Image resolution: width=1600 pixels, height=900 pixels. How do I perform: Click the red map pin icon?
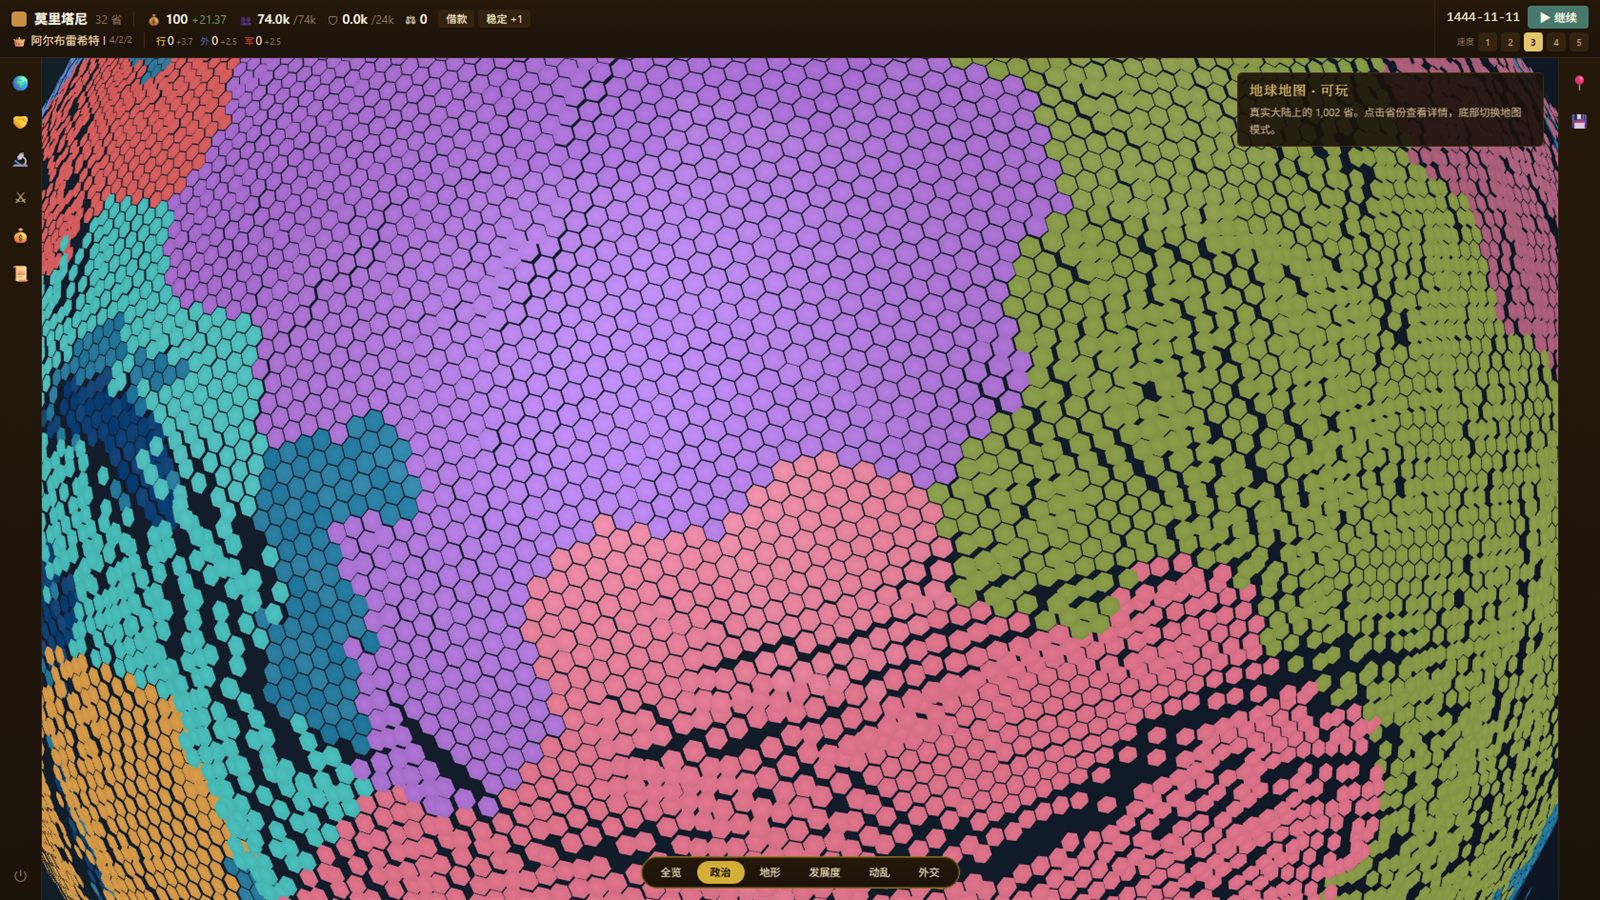[x=1579, y=83]
